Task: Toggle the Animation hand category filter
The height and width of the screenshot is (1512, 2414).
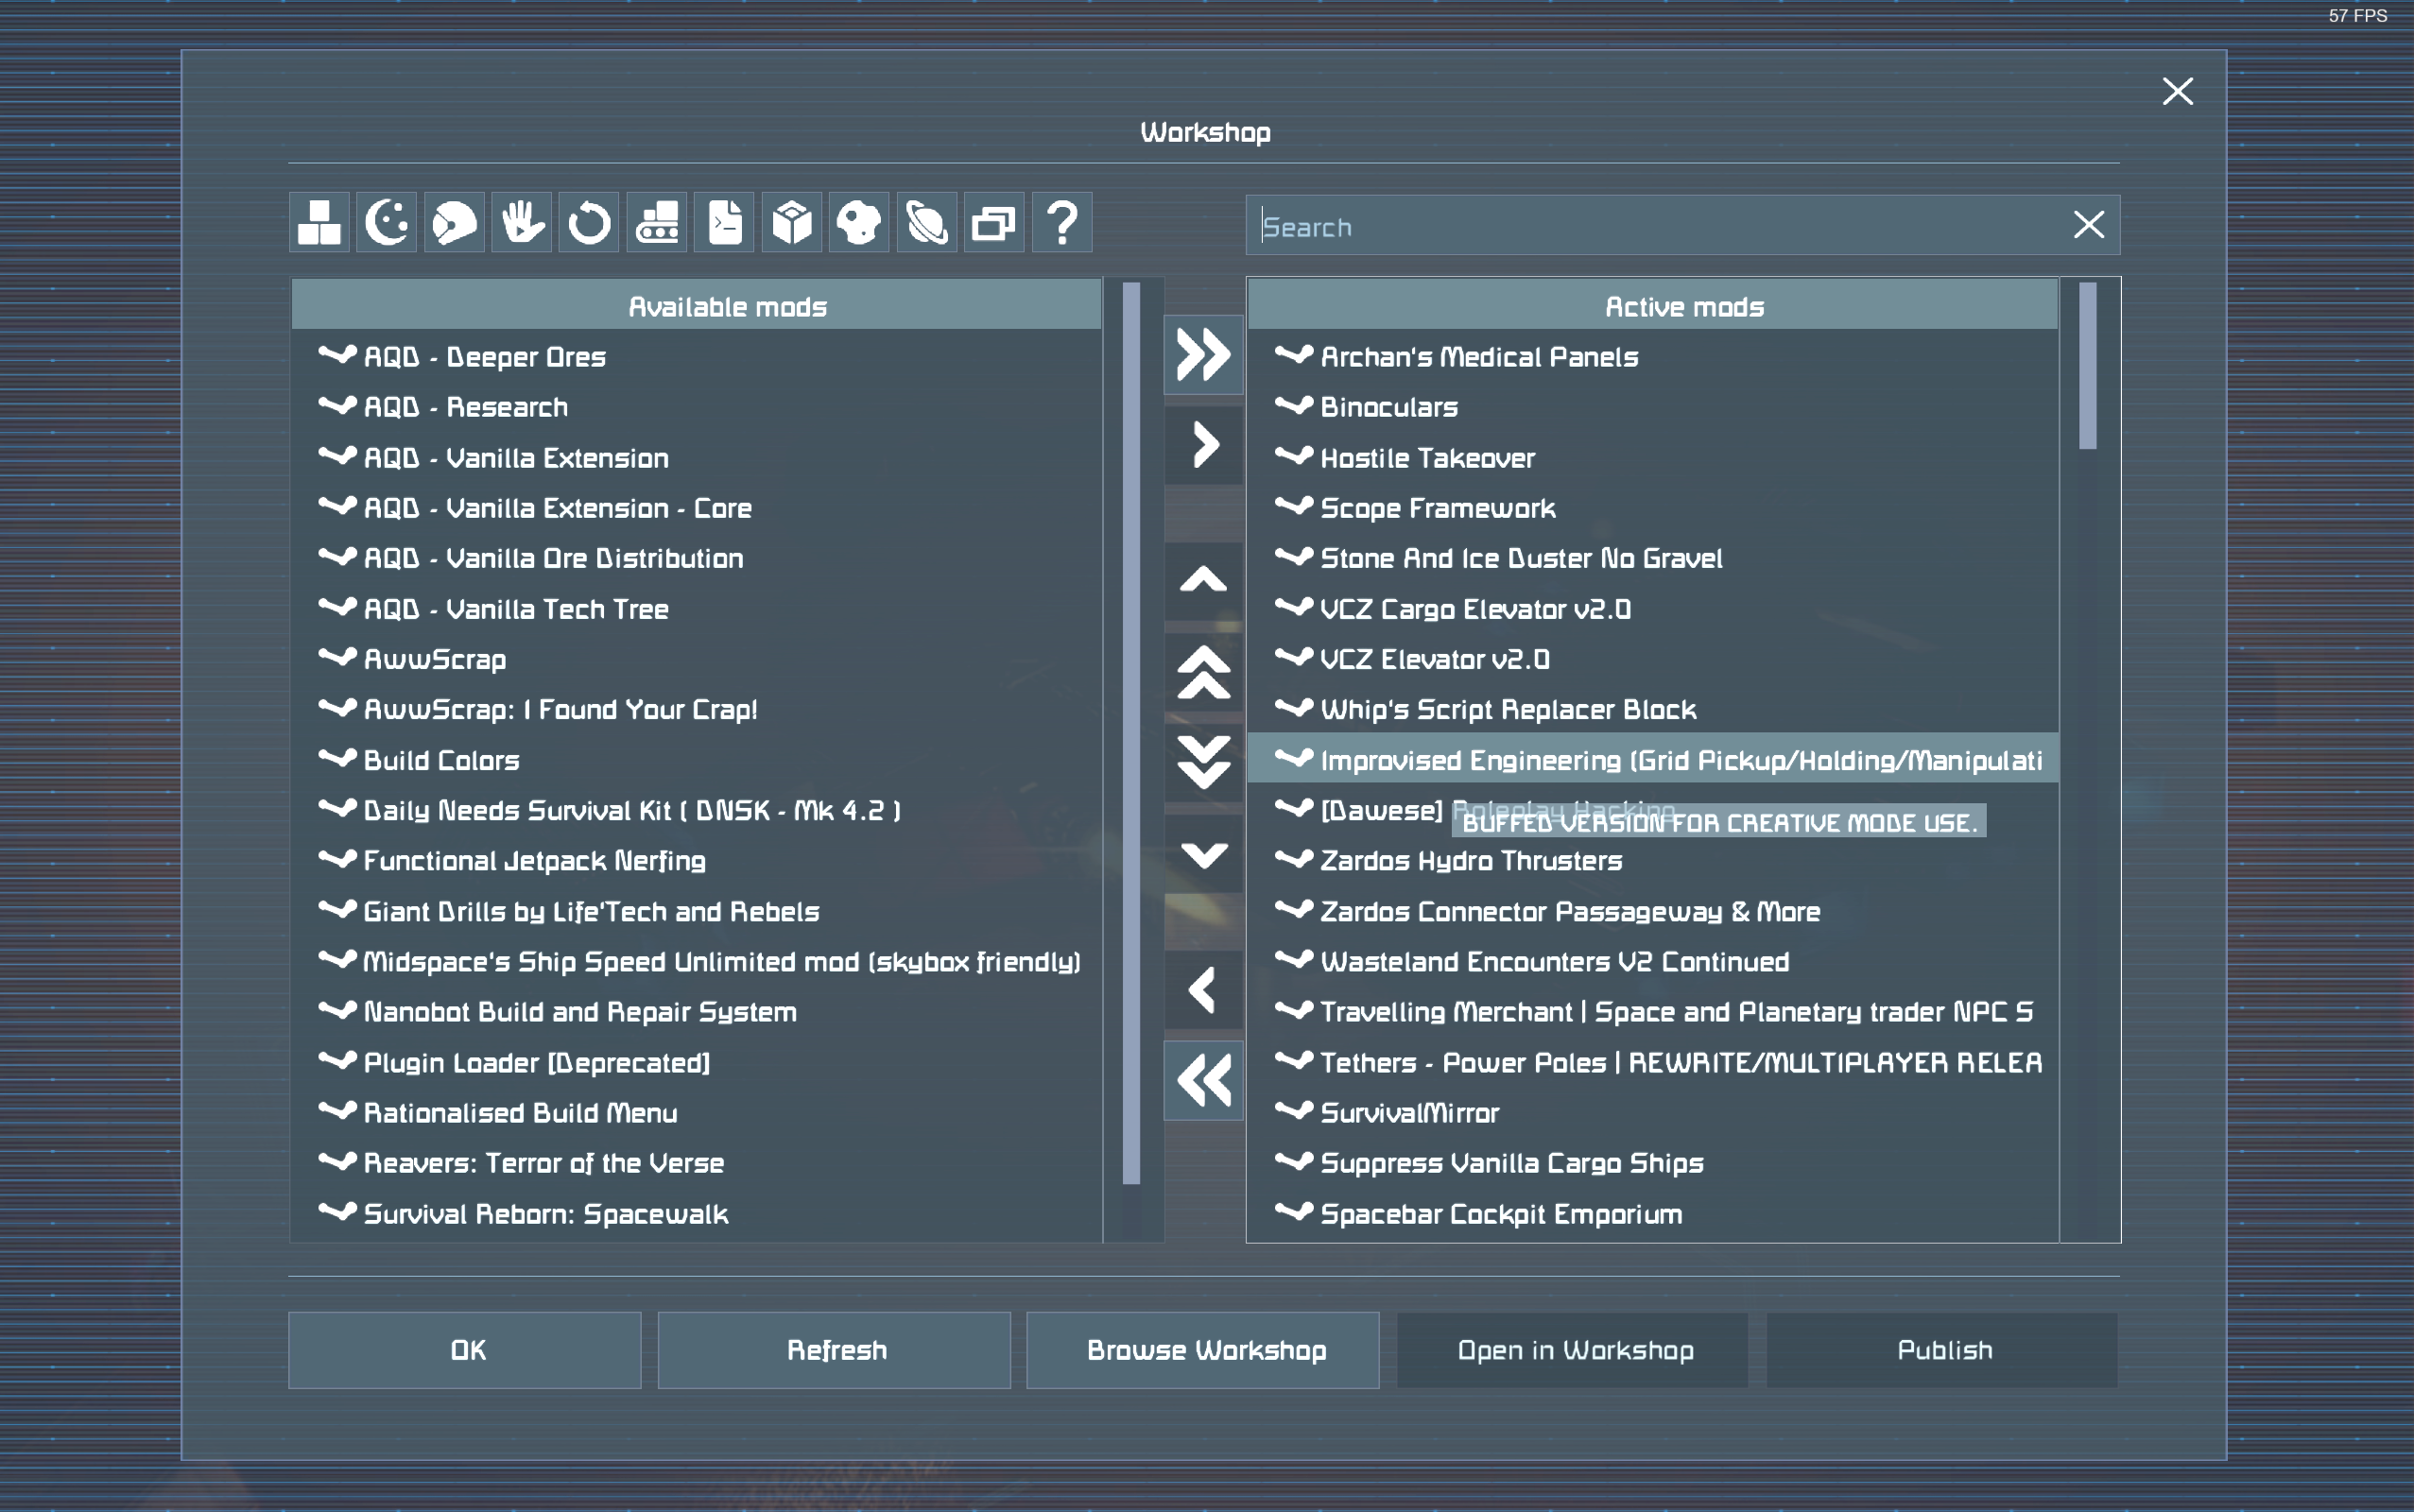Action: click(522, 222)
